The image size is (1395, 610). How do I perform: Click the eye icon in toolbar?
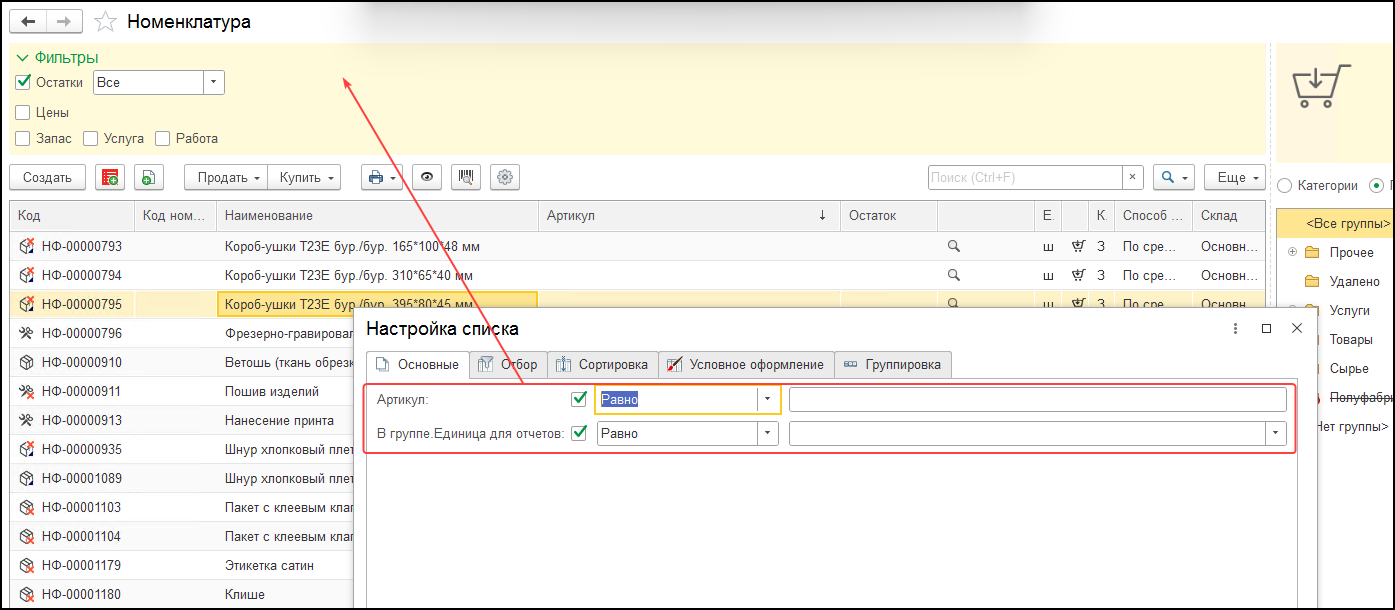click(427, 177)
